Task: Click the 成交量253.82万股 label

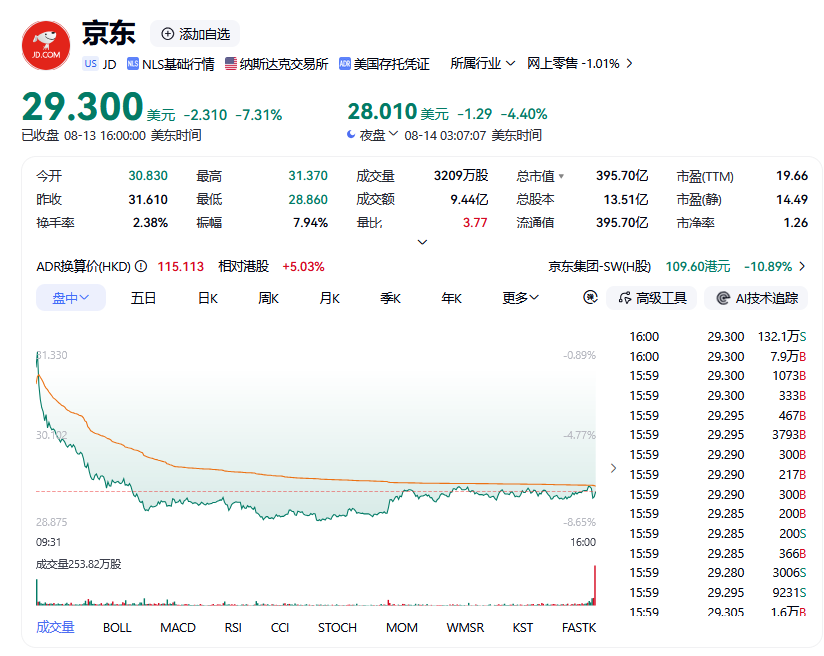Action: 78,564
